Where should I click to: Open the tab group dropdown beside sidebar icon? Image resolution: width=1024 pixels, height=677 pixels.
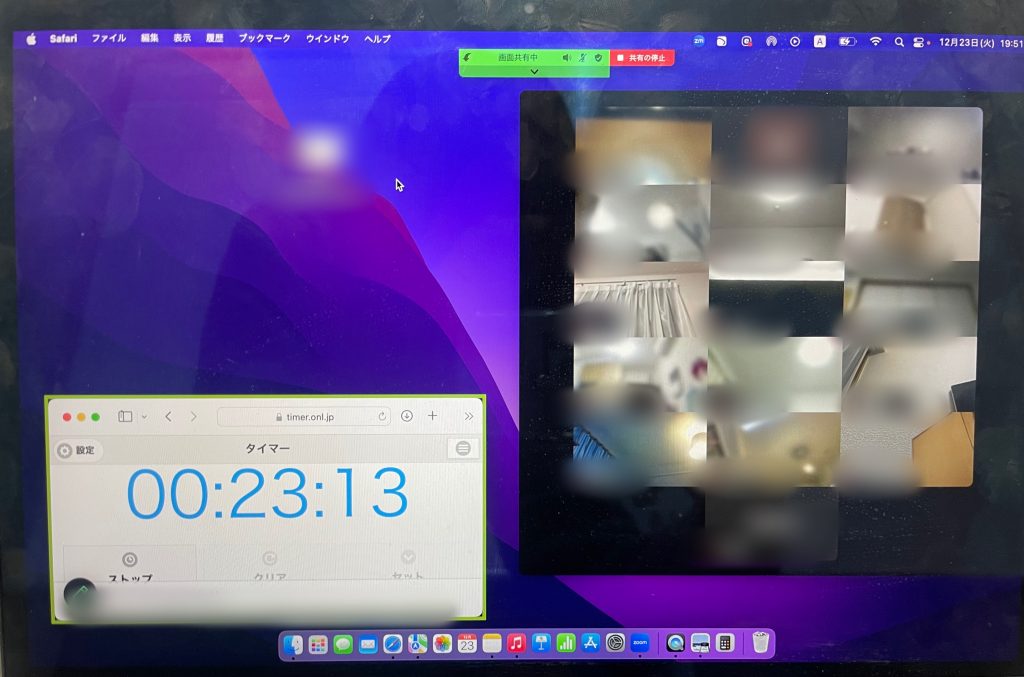pos(144,417)
